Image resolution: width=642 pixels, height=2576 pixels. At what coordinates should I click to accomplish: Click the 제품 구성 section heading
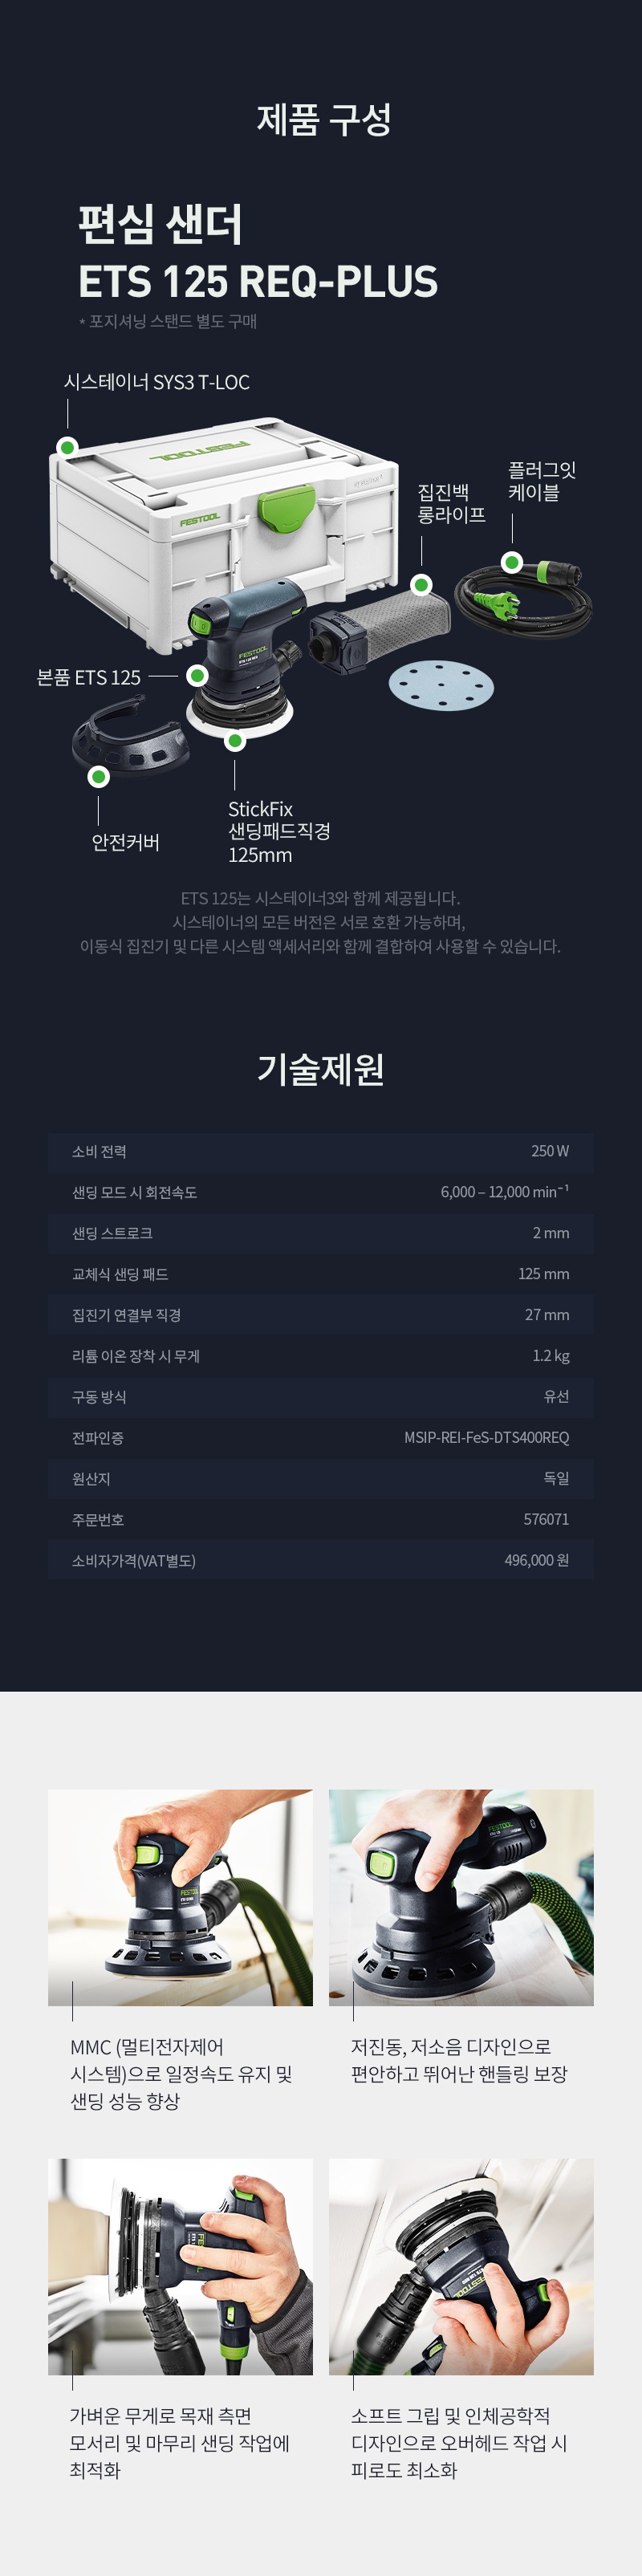click(x=323, y=119)
